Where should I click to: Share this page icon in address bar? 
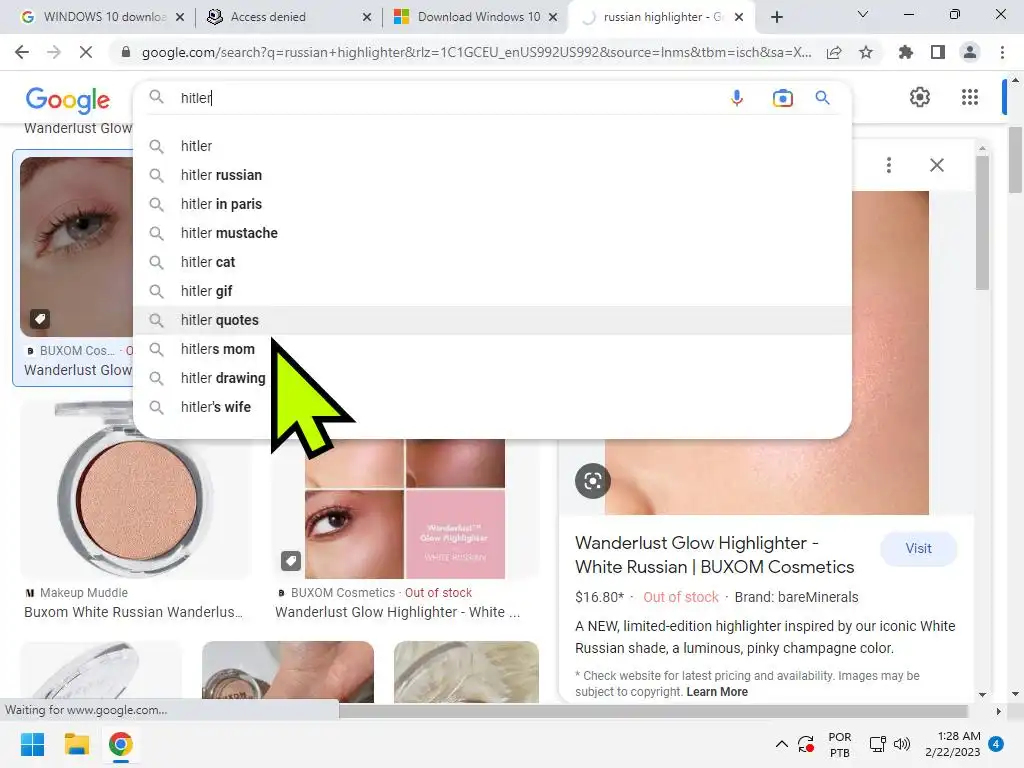pos(834,53)
